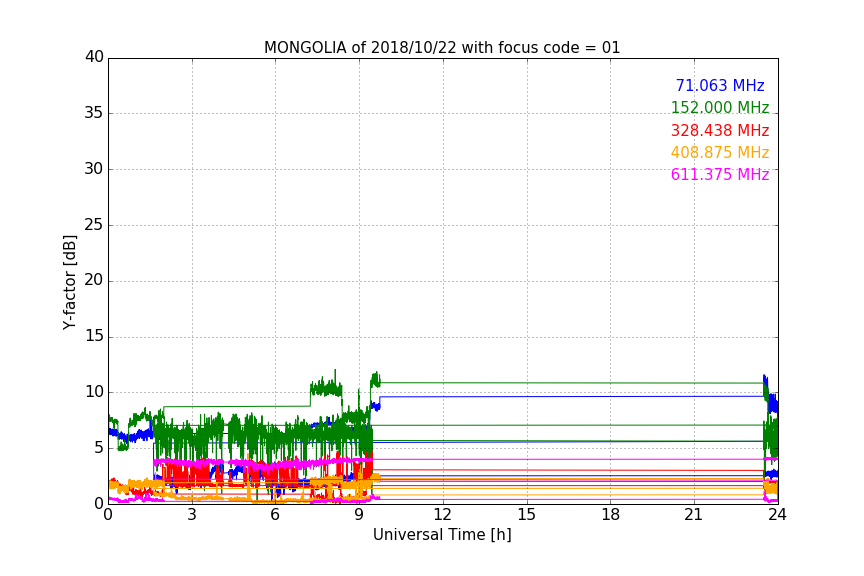Click the x-axis tick value 24
This screenshot has width=864, height=576.
point(777,515)
